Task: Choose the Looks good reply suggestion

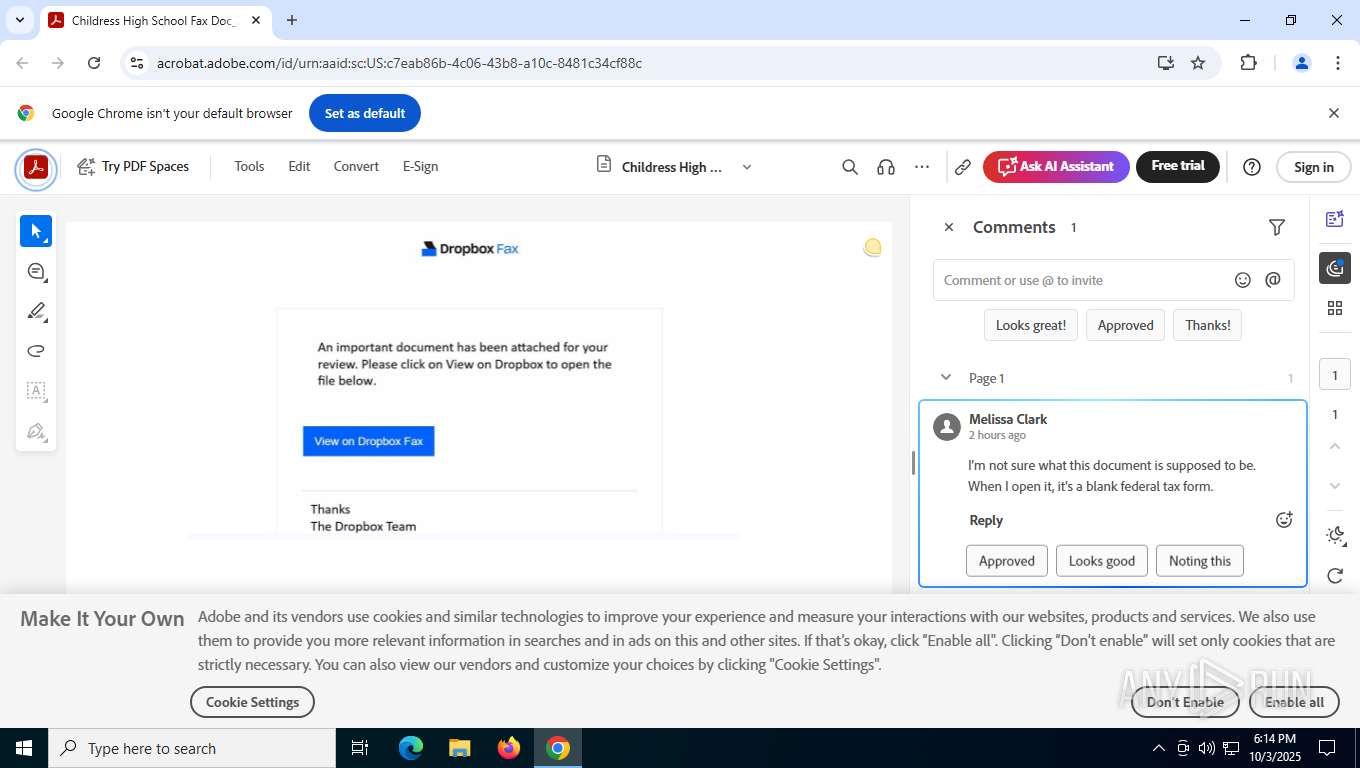Action: coord(1102,561)
